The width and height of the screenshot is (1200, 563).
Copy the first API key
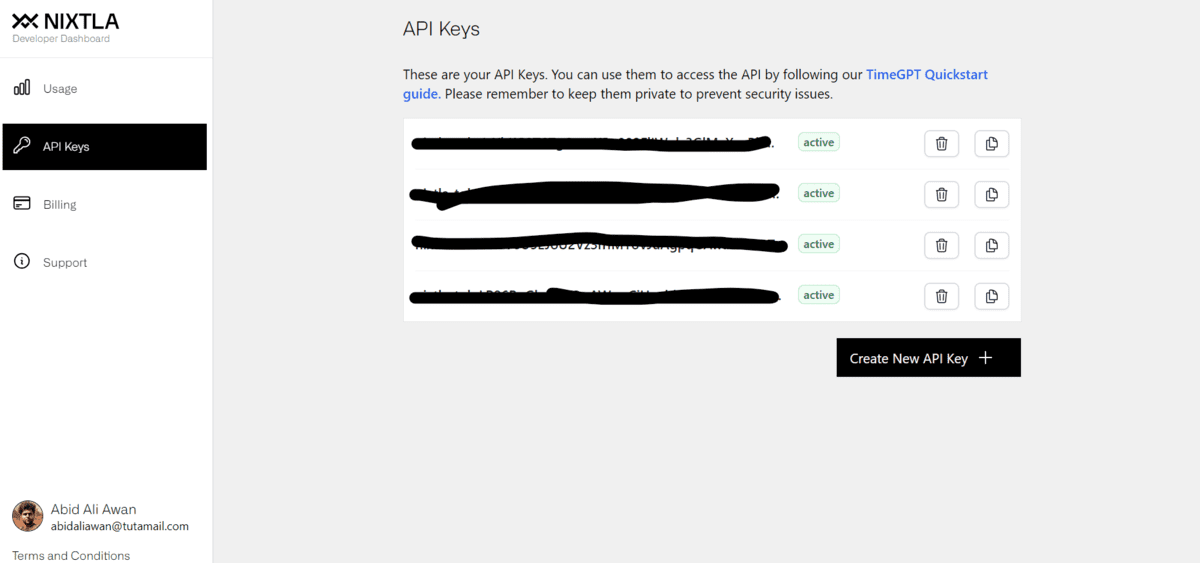[991, 143]
